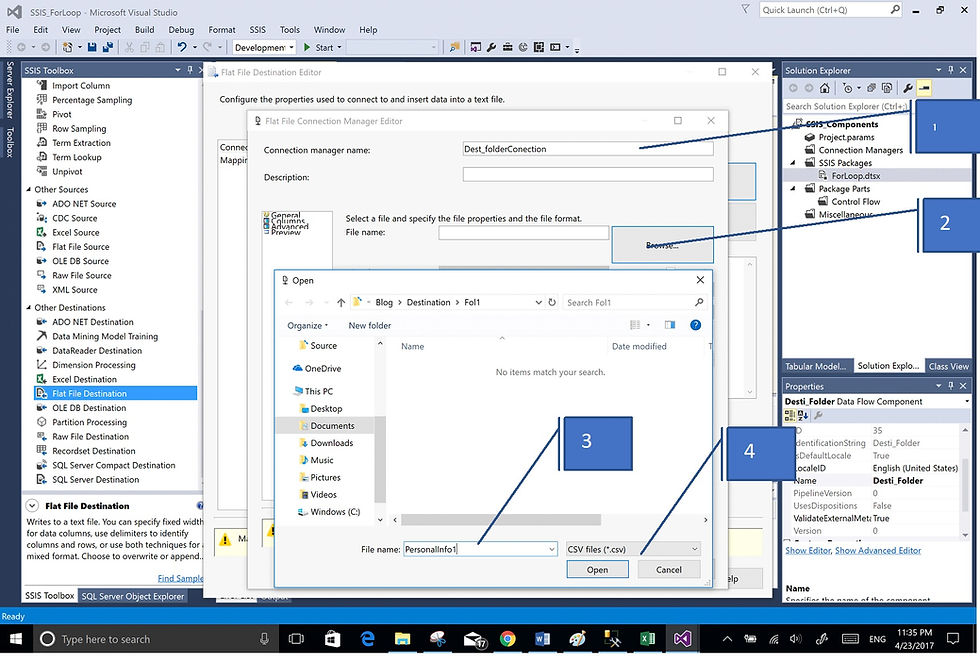Click the Undo arrow in the toolbar

pos(182,47)
